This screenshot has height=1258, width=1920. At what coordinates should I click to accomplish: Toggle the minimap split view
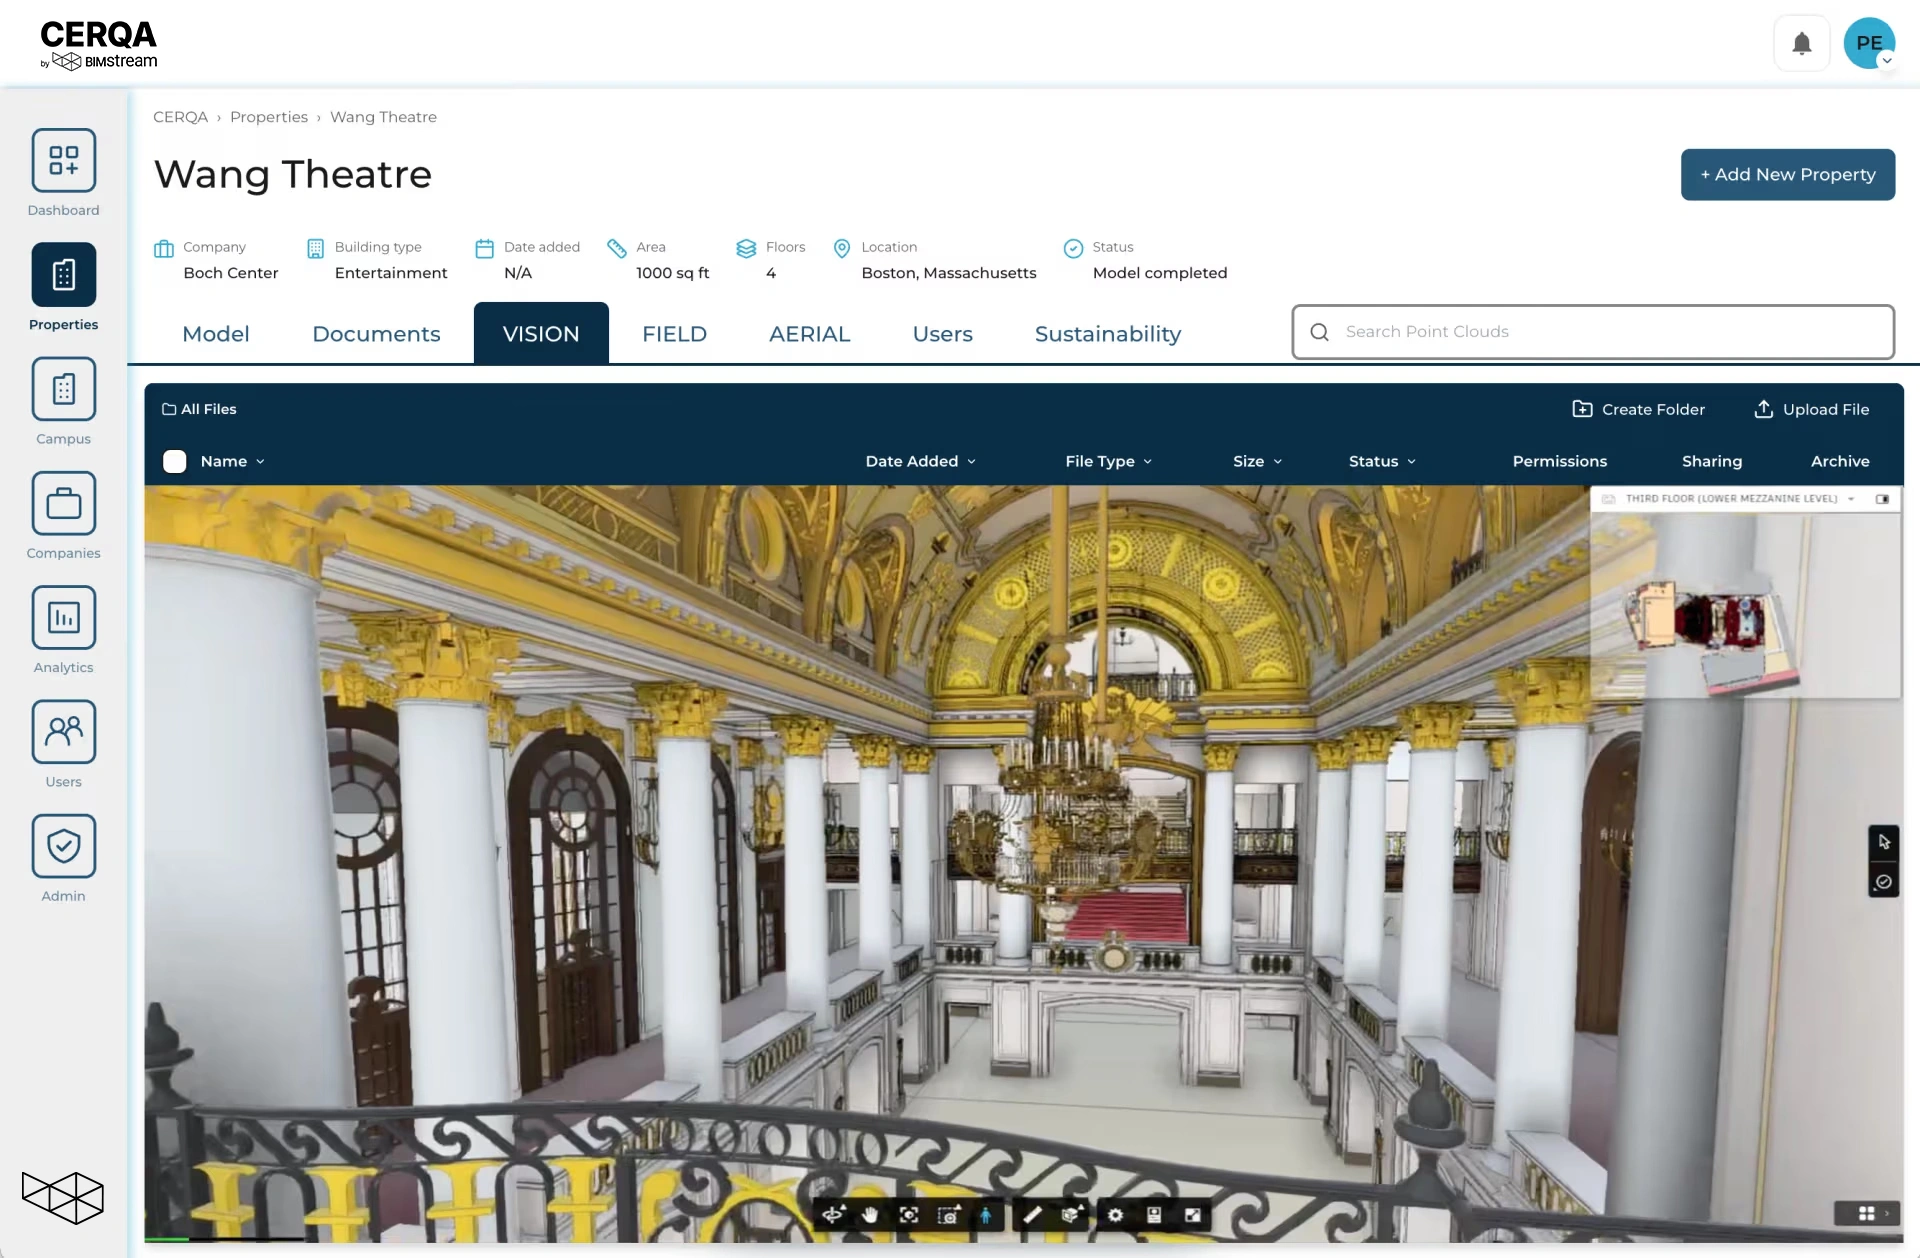coord(1884,499)
